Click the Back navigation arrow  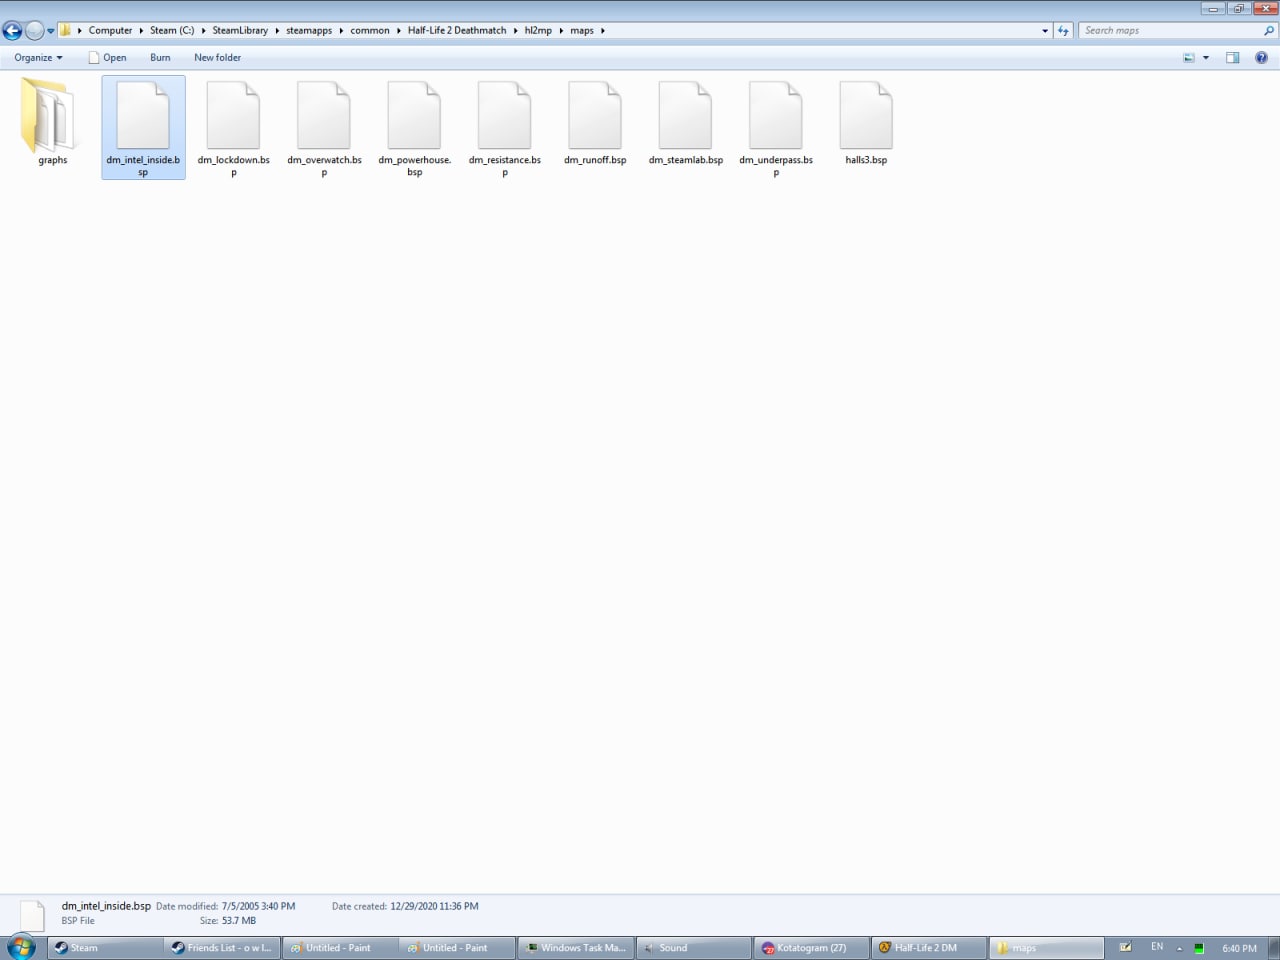13,31
